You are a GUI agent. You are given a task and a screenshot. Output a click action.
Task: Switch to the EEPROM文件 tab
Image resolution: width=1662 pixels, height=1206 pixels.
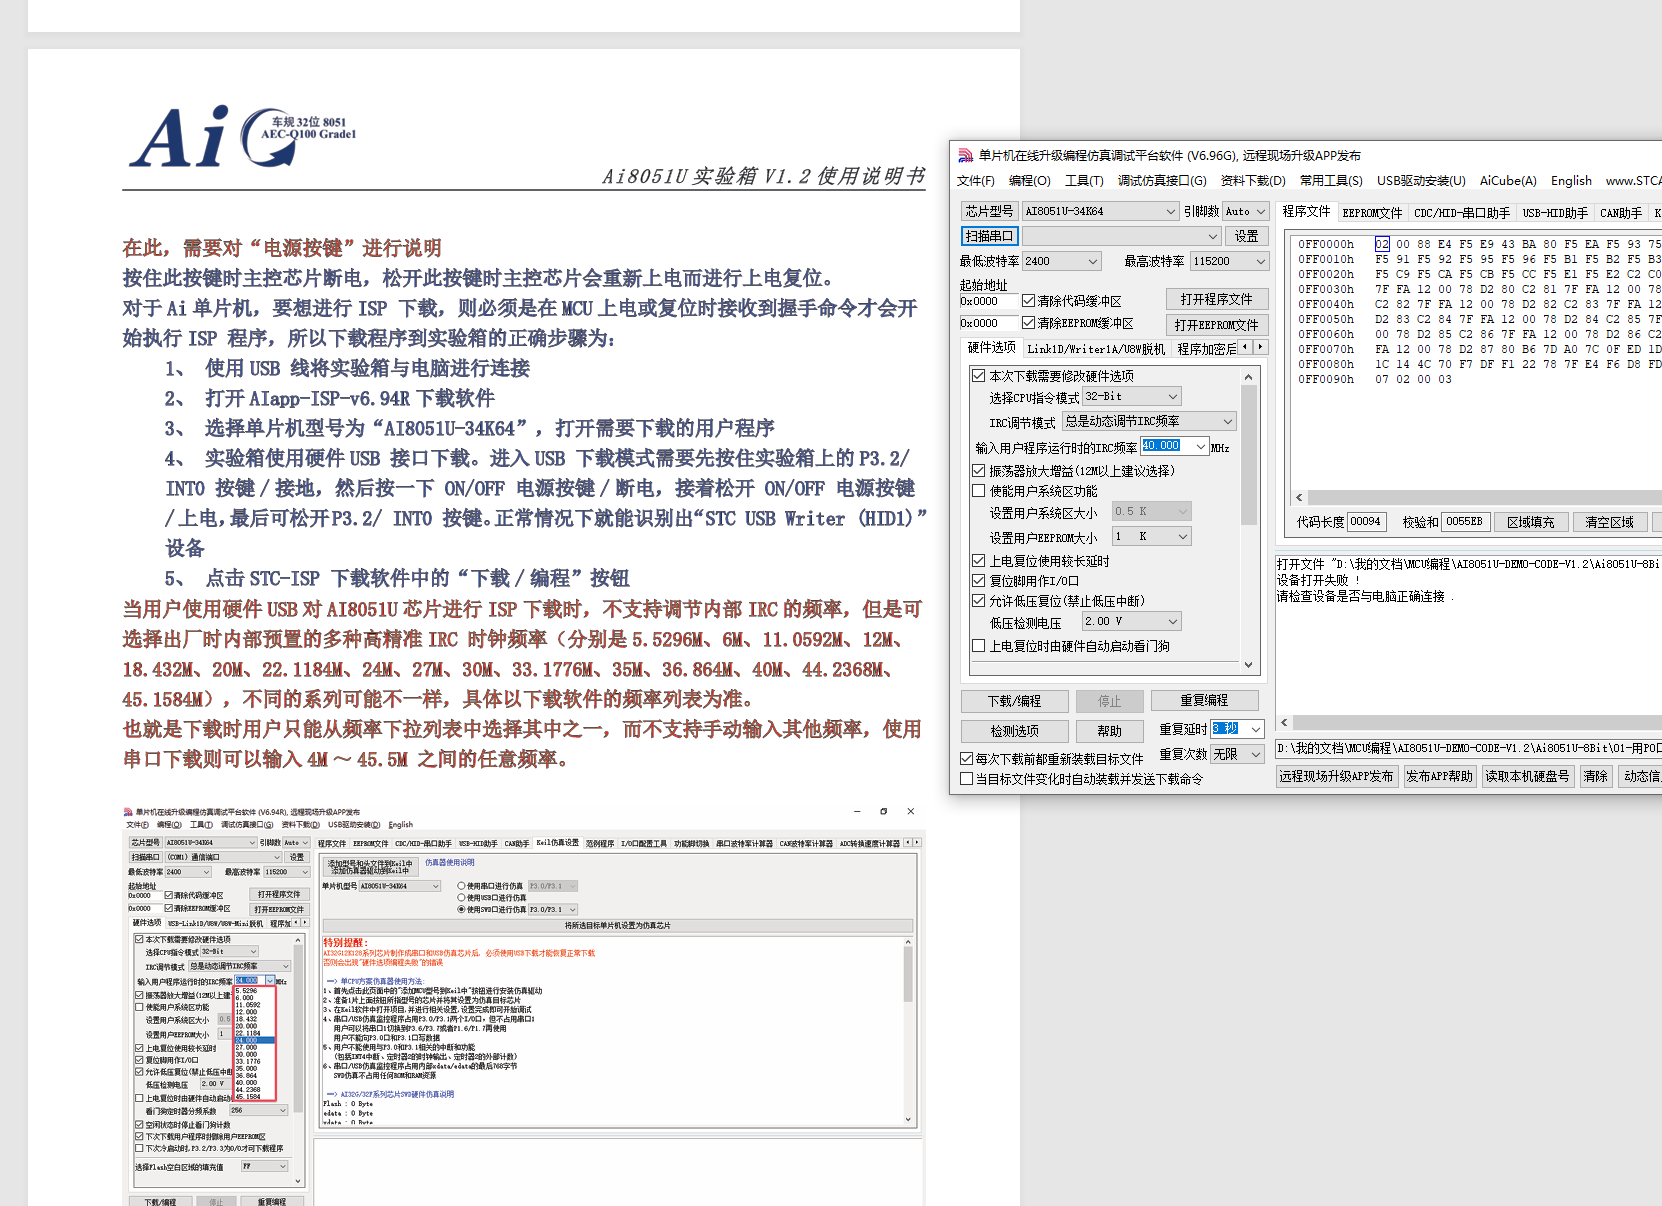(x=1372, y=212)
